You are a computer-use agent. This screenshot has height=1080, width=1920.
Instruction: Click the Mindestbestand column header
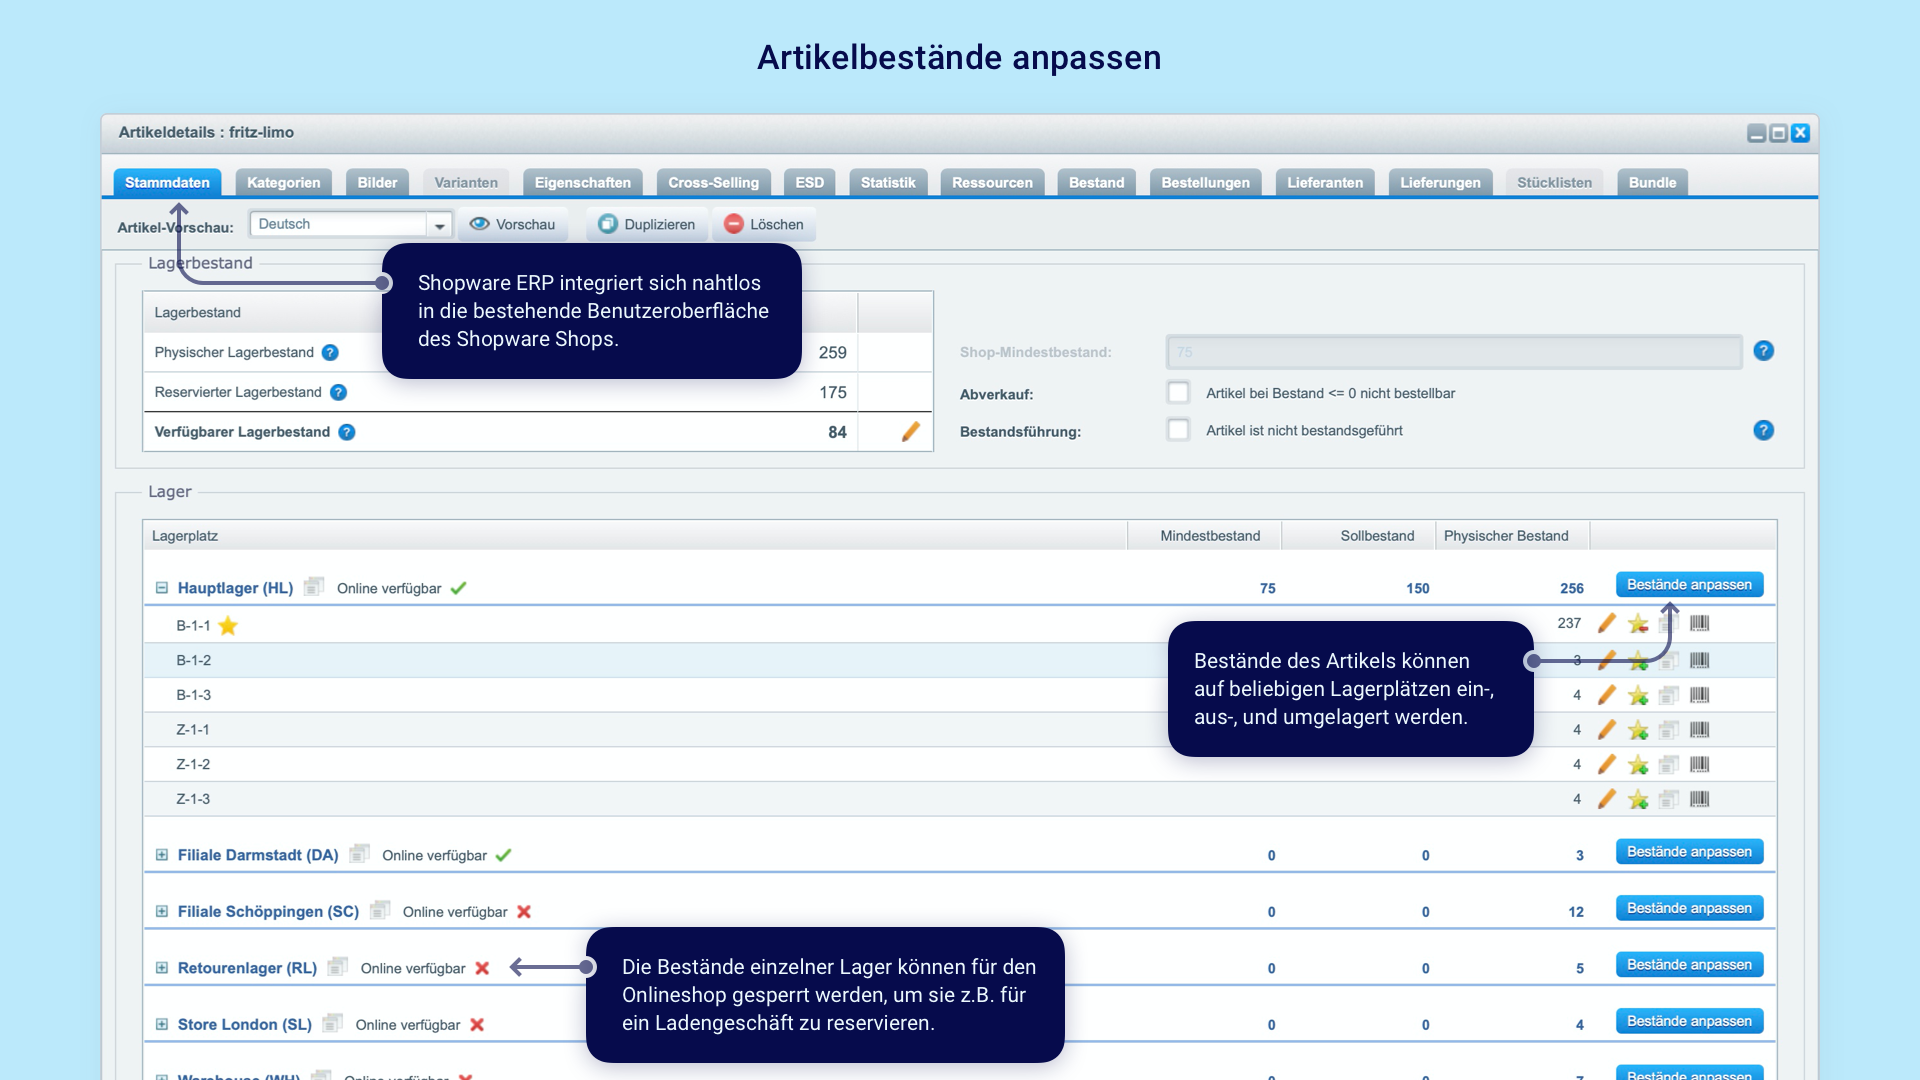[x=1204, y=536]
